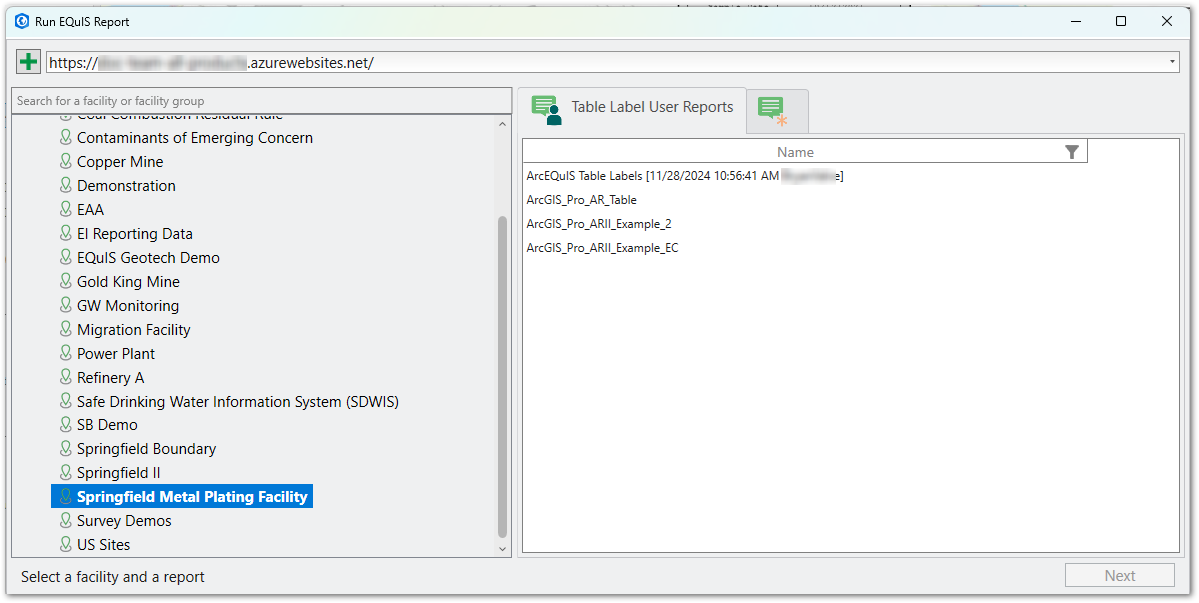This screenshot has width=1199, height=603.
Task: Sort by the Name column header
Action: (795, 152)
